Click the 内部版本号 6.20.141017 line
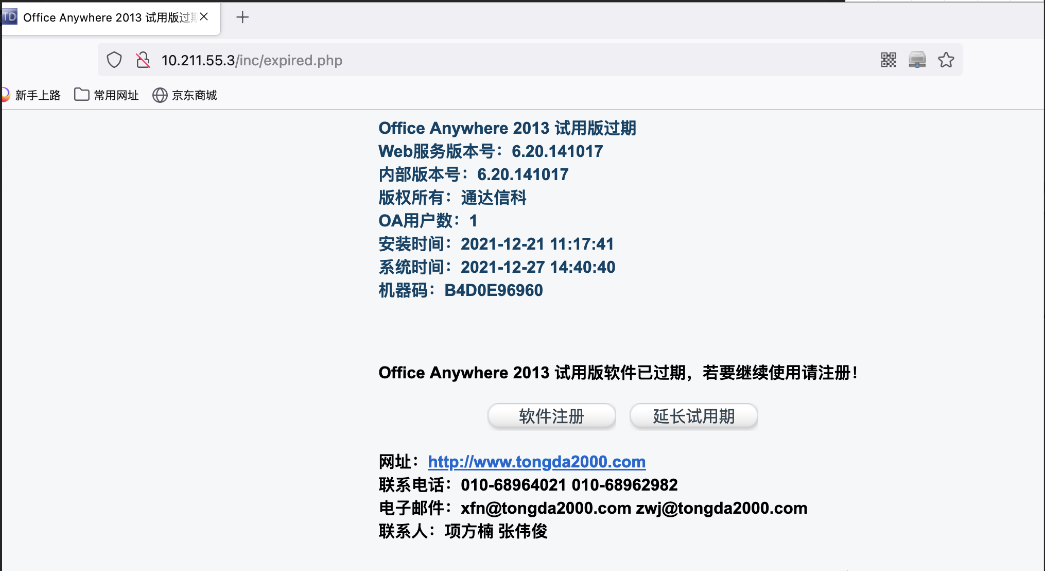This screenshot has width=1045, height=571. click(x=473, y=175)
